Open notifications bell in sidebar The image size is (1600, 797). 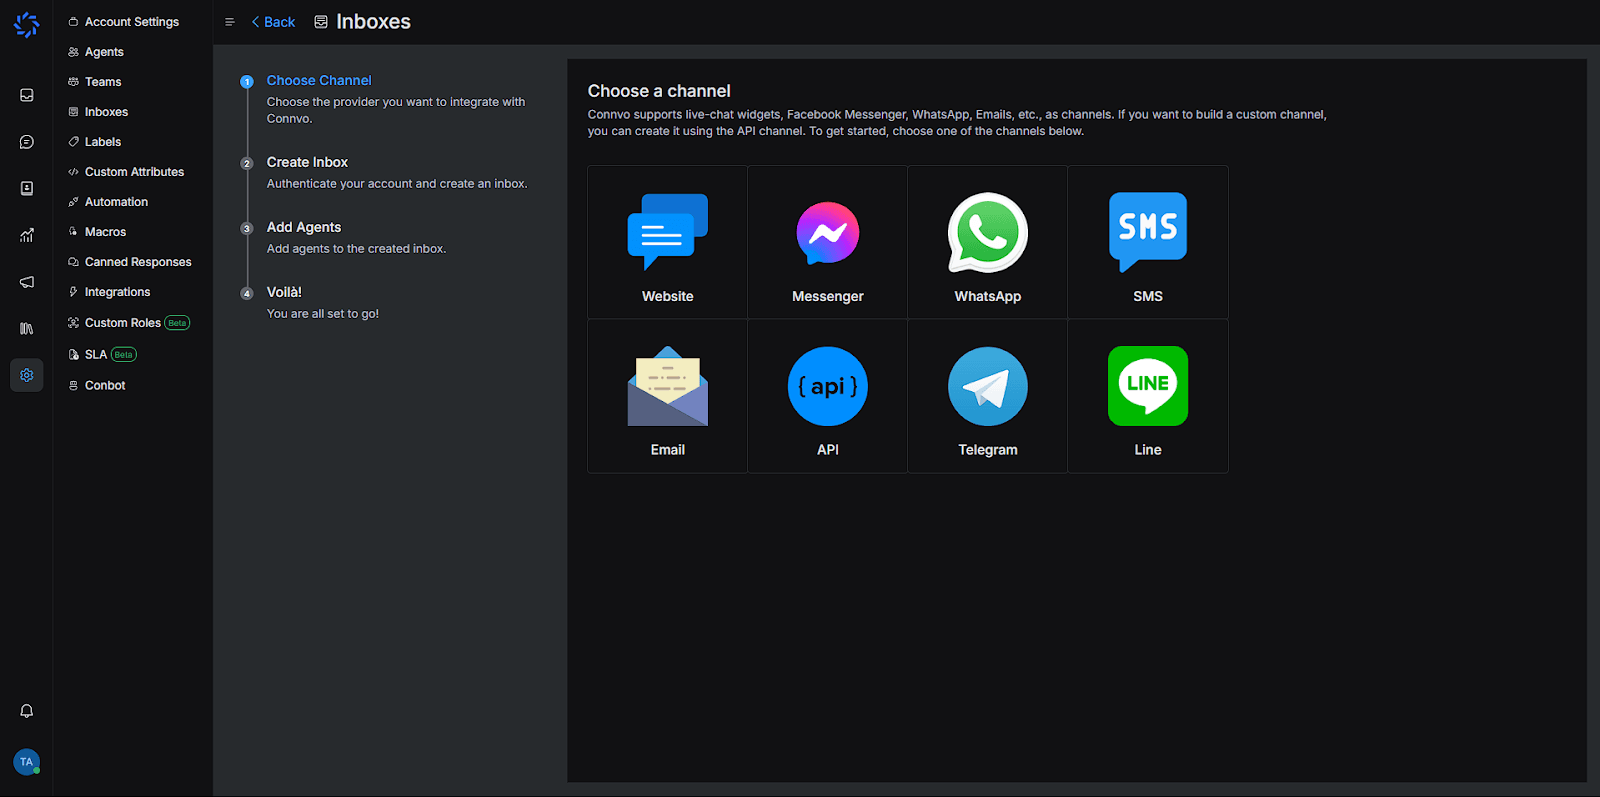click(x=27, y=711)
